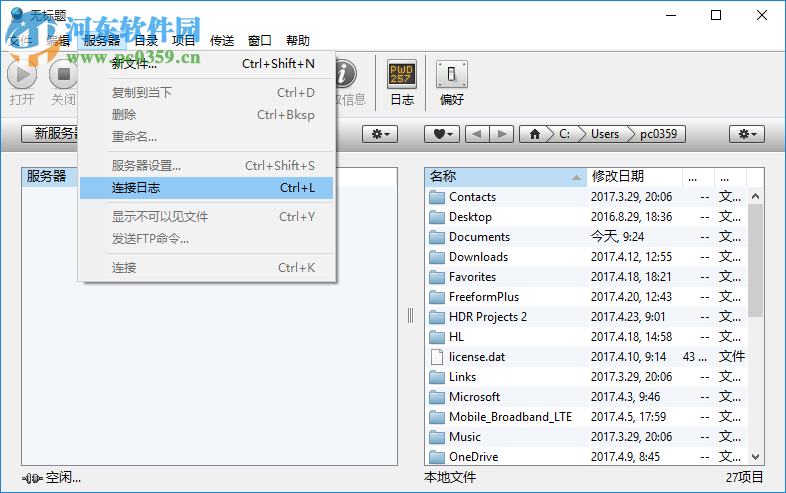The image size is (786, 493).
Task: Select the HL date 2017.4.18, 14:58
Action: [x=631, y=337]
